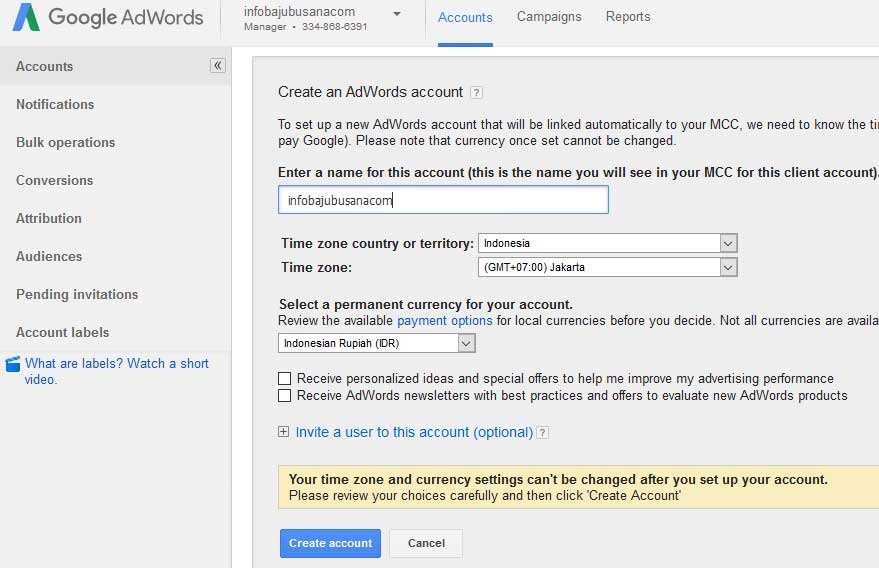This screenshot has width=879, height=568.
Task: Collapse the sidebar with the double-arrow icon
Action: [x=218, y=66]
